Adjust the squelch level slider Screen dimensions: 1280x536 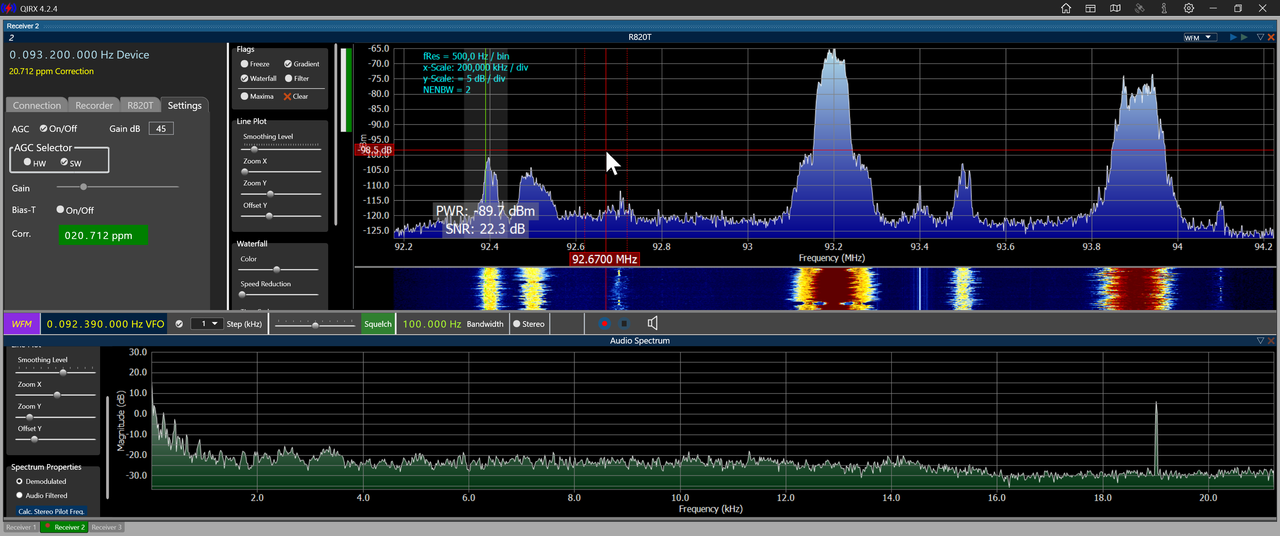pos(315,324)
